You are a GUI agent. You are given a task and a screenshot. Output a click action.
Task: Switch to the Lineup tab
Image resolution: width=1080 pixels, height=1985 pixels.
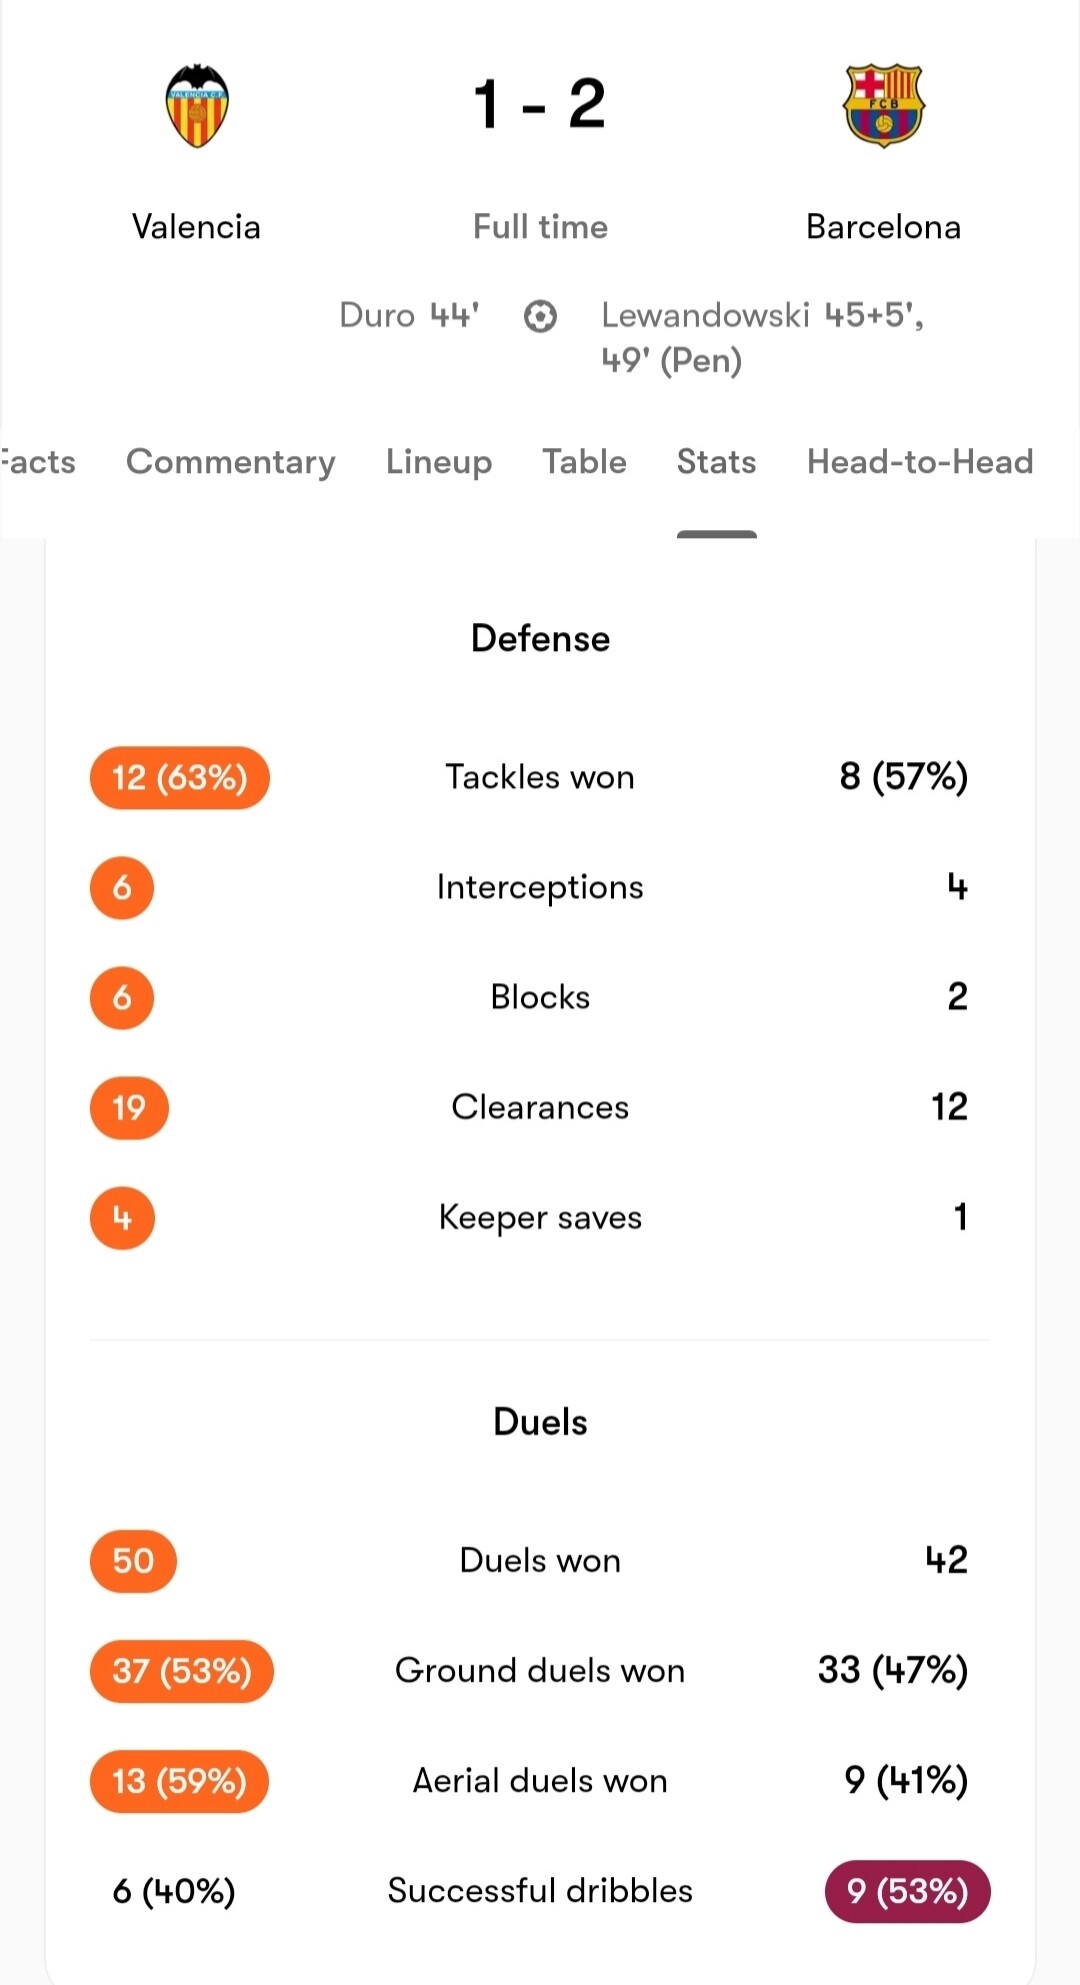pyautogui.click(x=439, y=462)
